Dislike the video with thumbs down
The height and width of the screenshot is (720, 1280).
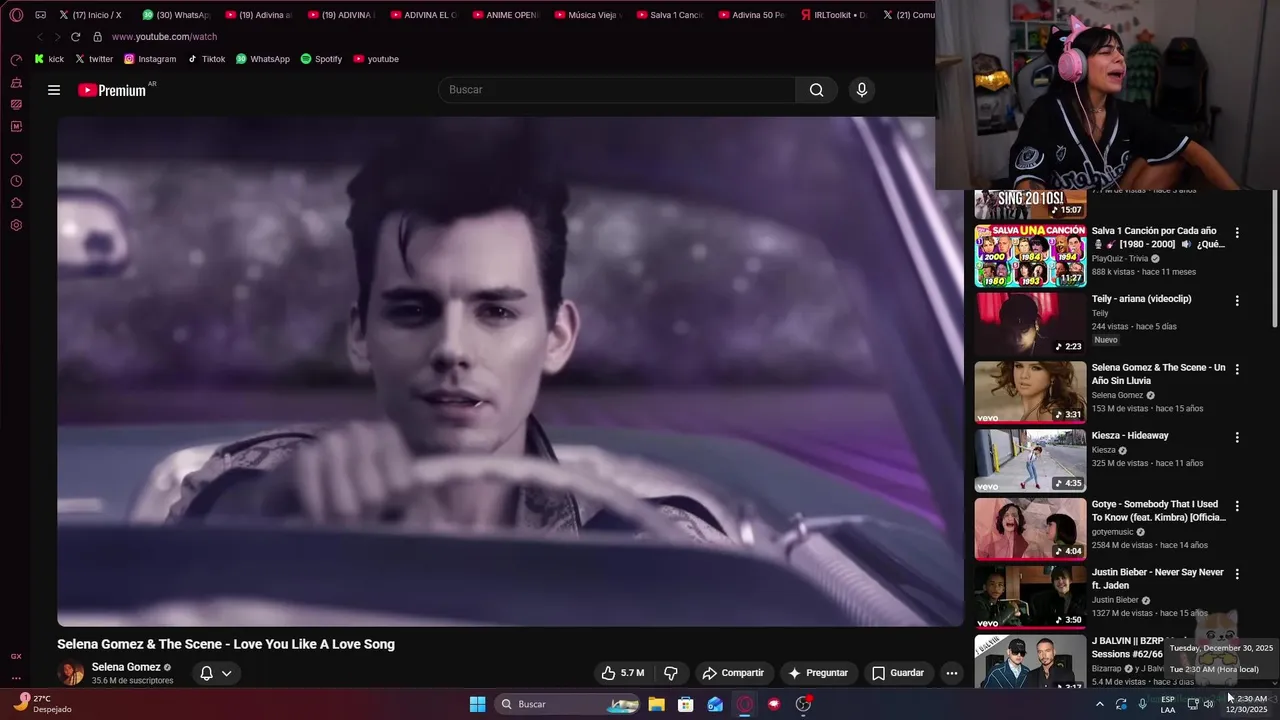(x=671, y=673)
